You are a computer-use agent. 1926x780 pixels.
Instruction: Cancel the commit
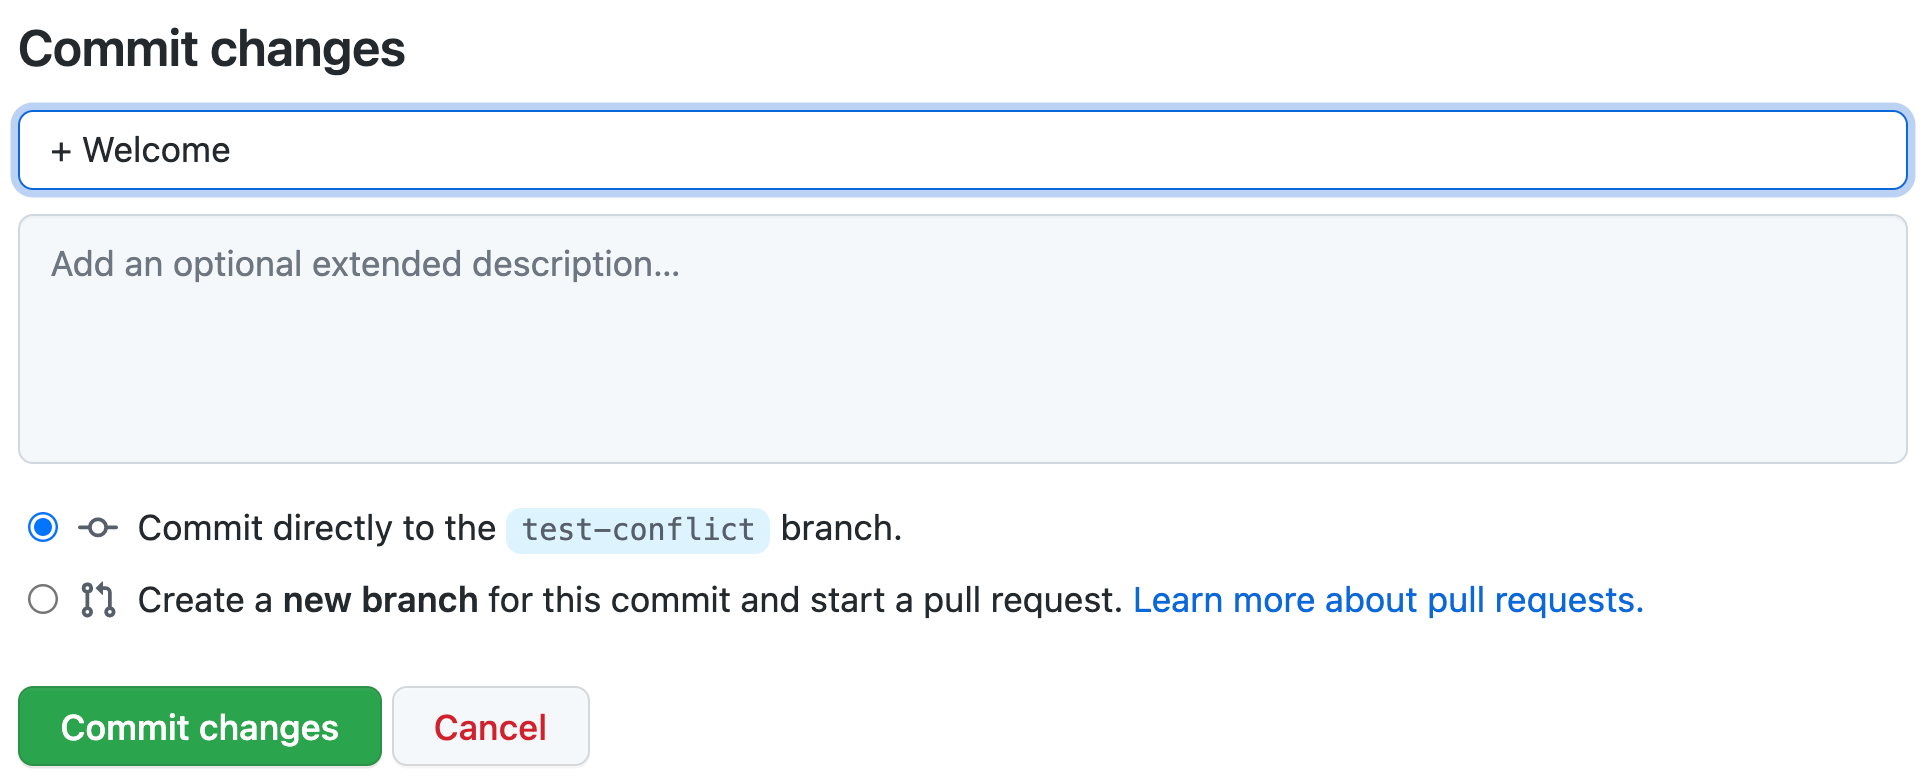point(491,726)
